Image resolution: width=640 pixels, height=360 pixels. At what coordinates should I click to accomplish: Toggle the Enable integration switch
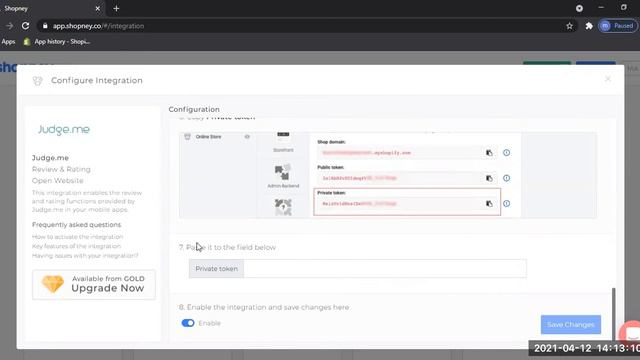point(188,323)
